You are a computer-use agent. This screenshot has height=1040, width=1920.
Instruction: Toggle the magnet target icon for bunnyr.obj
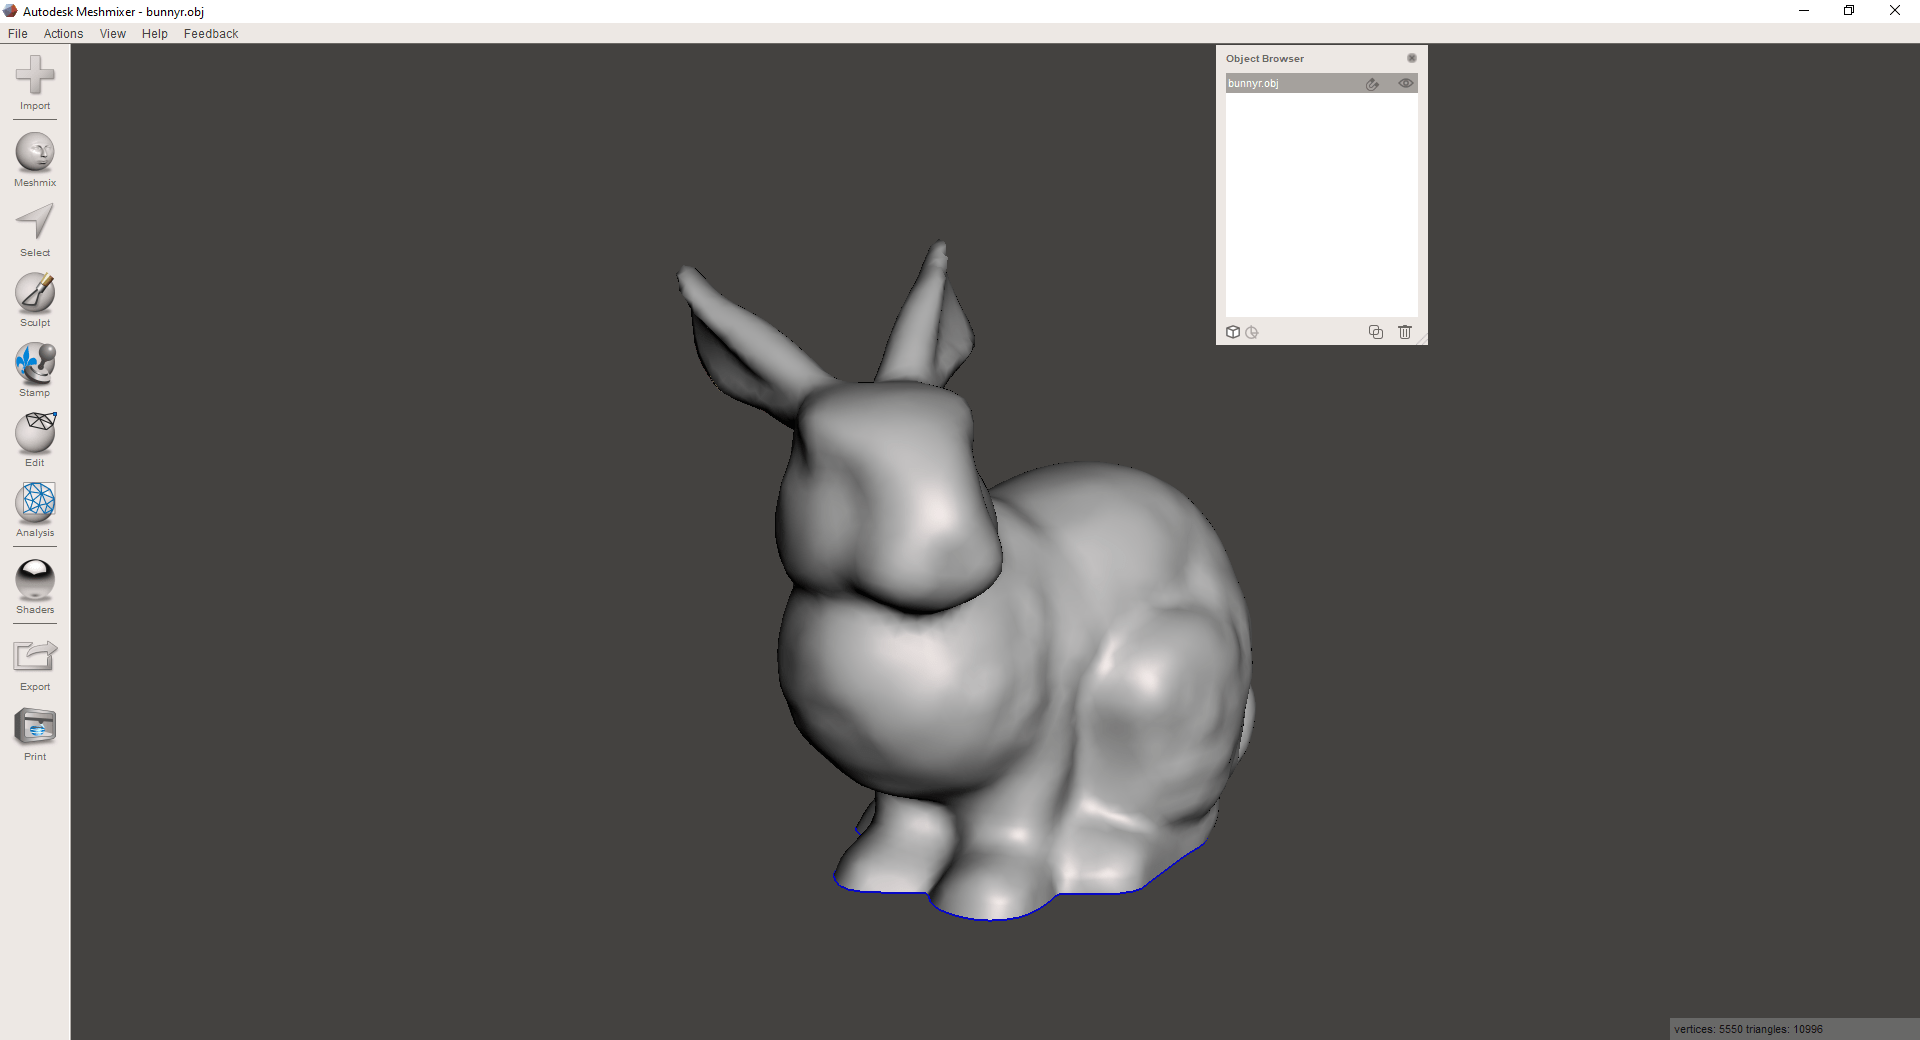tap(1373, 84)
